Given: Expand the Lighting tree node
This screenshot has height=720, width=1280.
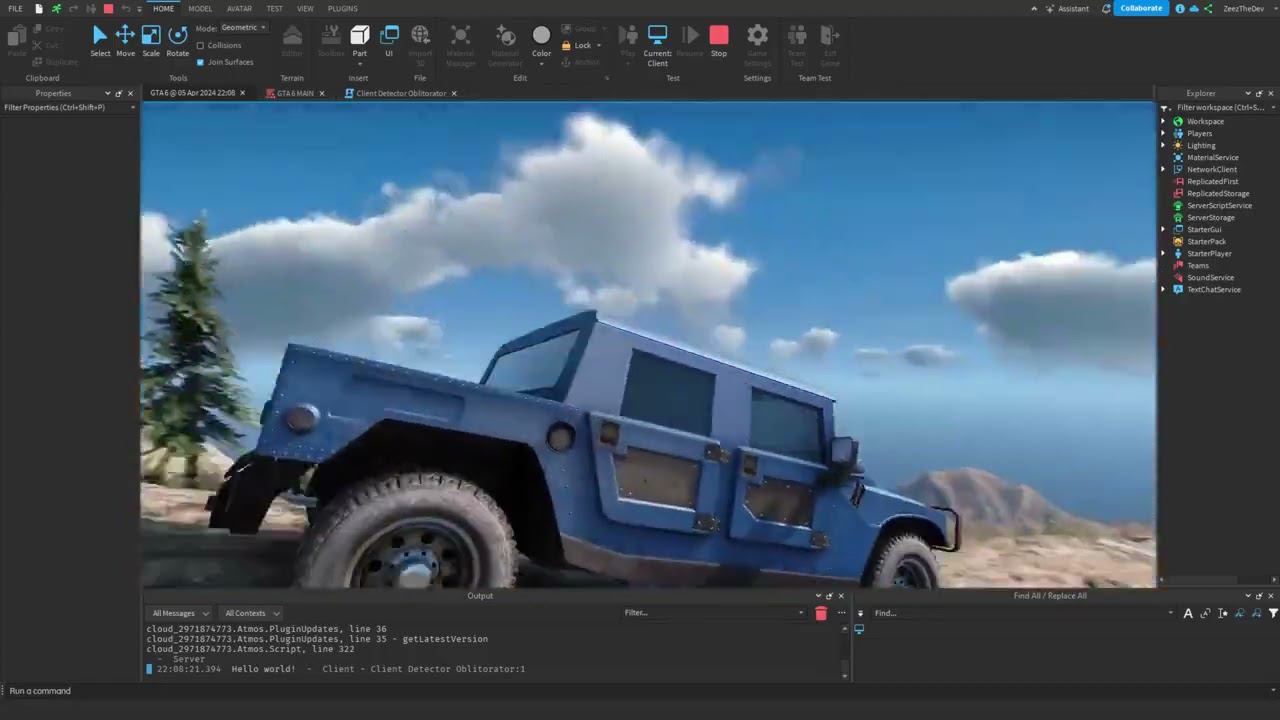Looking at the screenshot, I should 1163,145.
